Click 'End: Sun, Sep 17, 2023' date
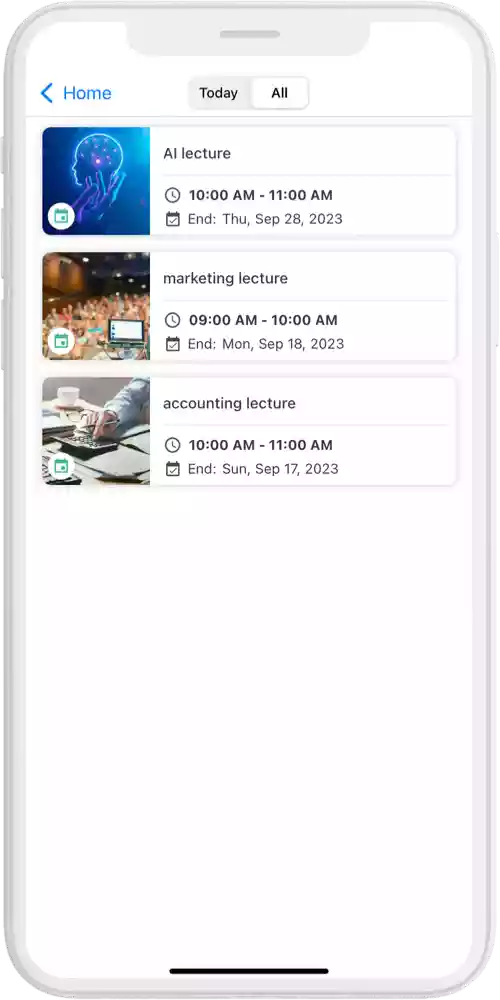This screenshot has height=1000, width=500. tap(263, 469)
